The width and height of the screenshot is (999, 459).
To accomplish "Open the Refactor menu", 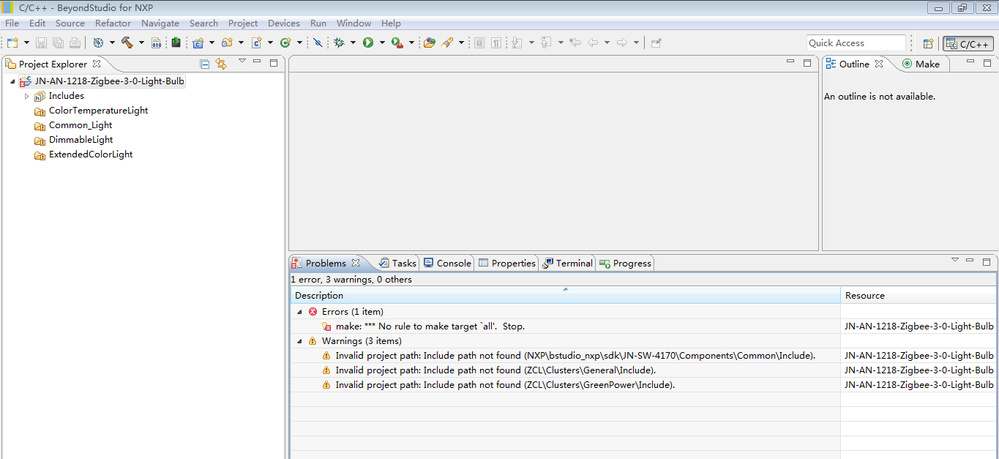I will pos(113,23).
